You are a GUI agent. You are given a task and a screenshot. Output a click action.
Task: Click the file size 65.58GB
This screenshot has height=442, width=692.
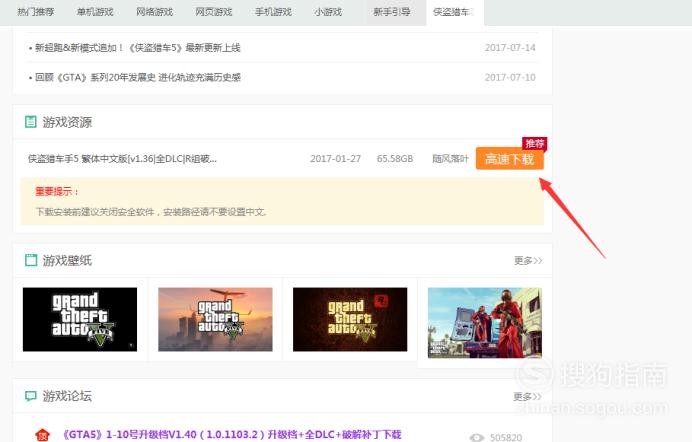click(395, 158)
